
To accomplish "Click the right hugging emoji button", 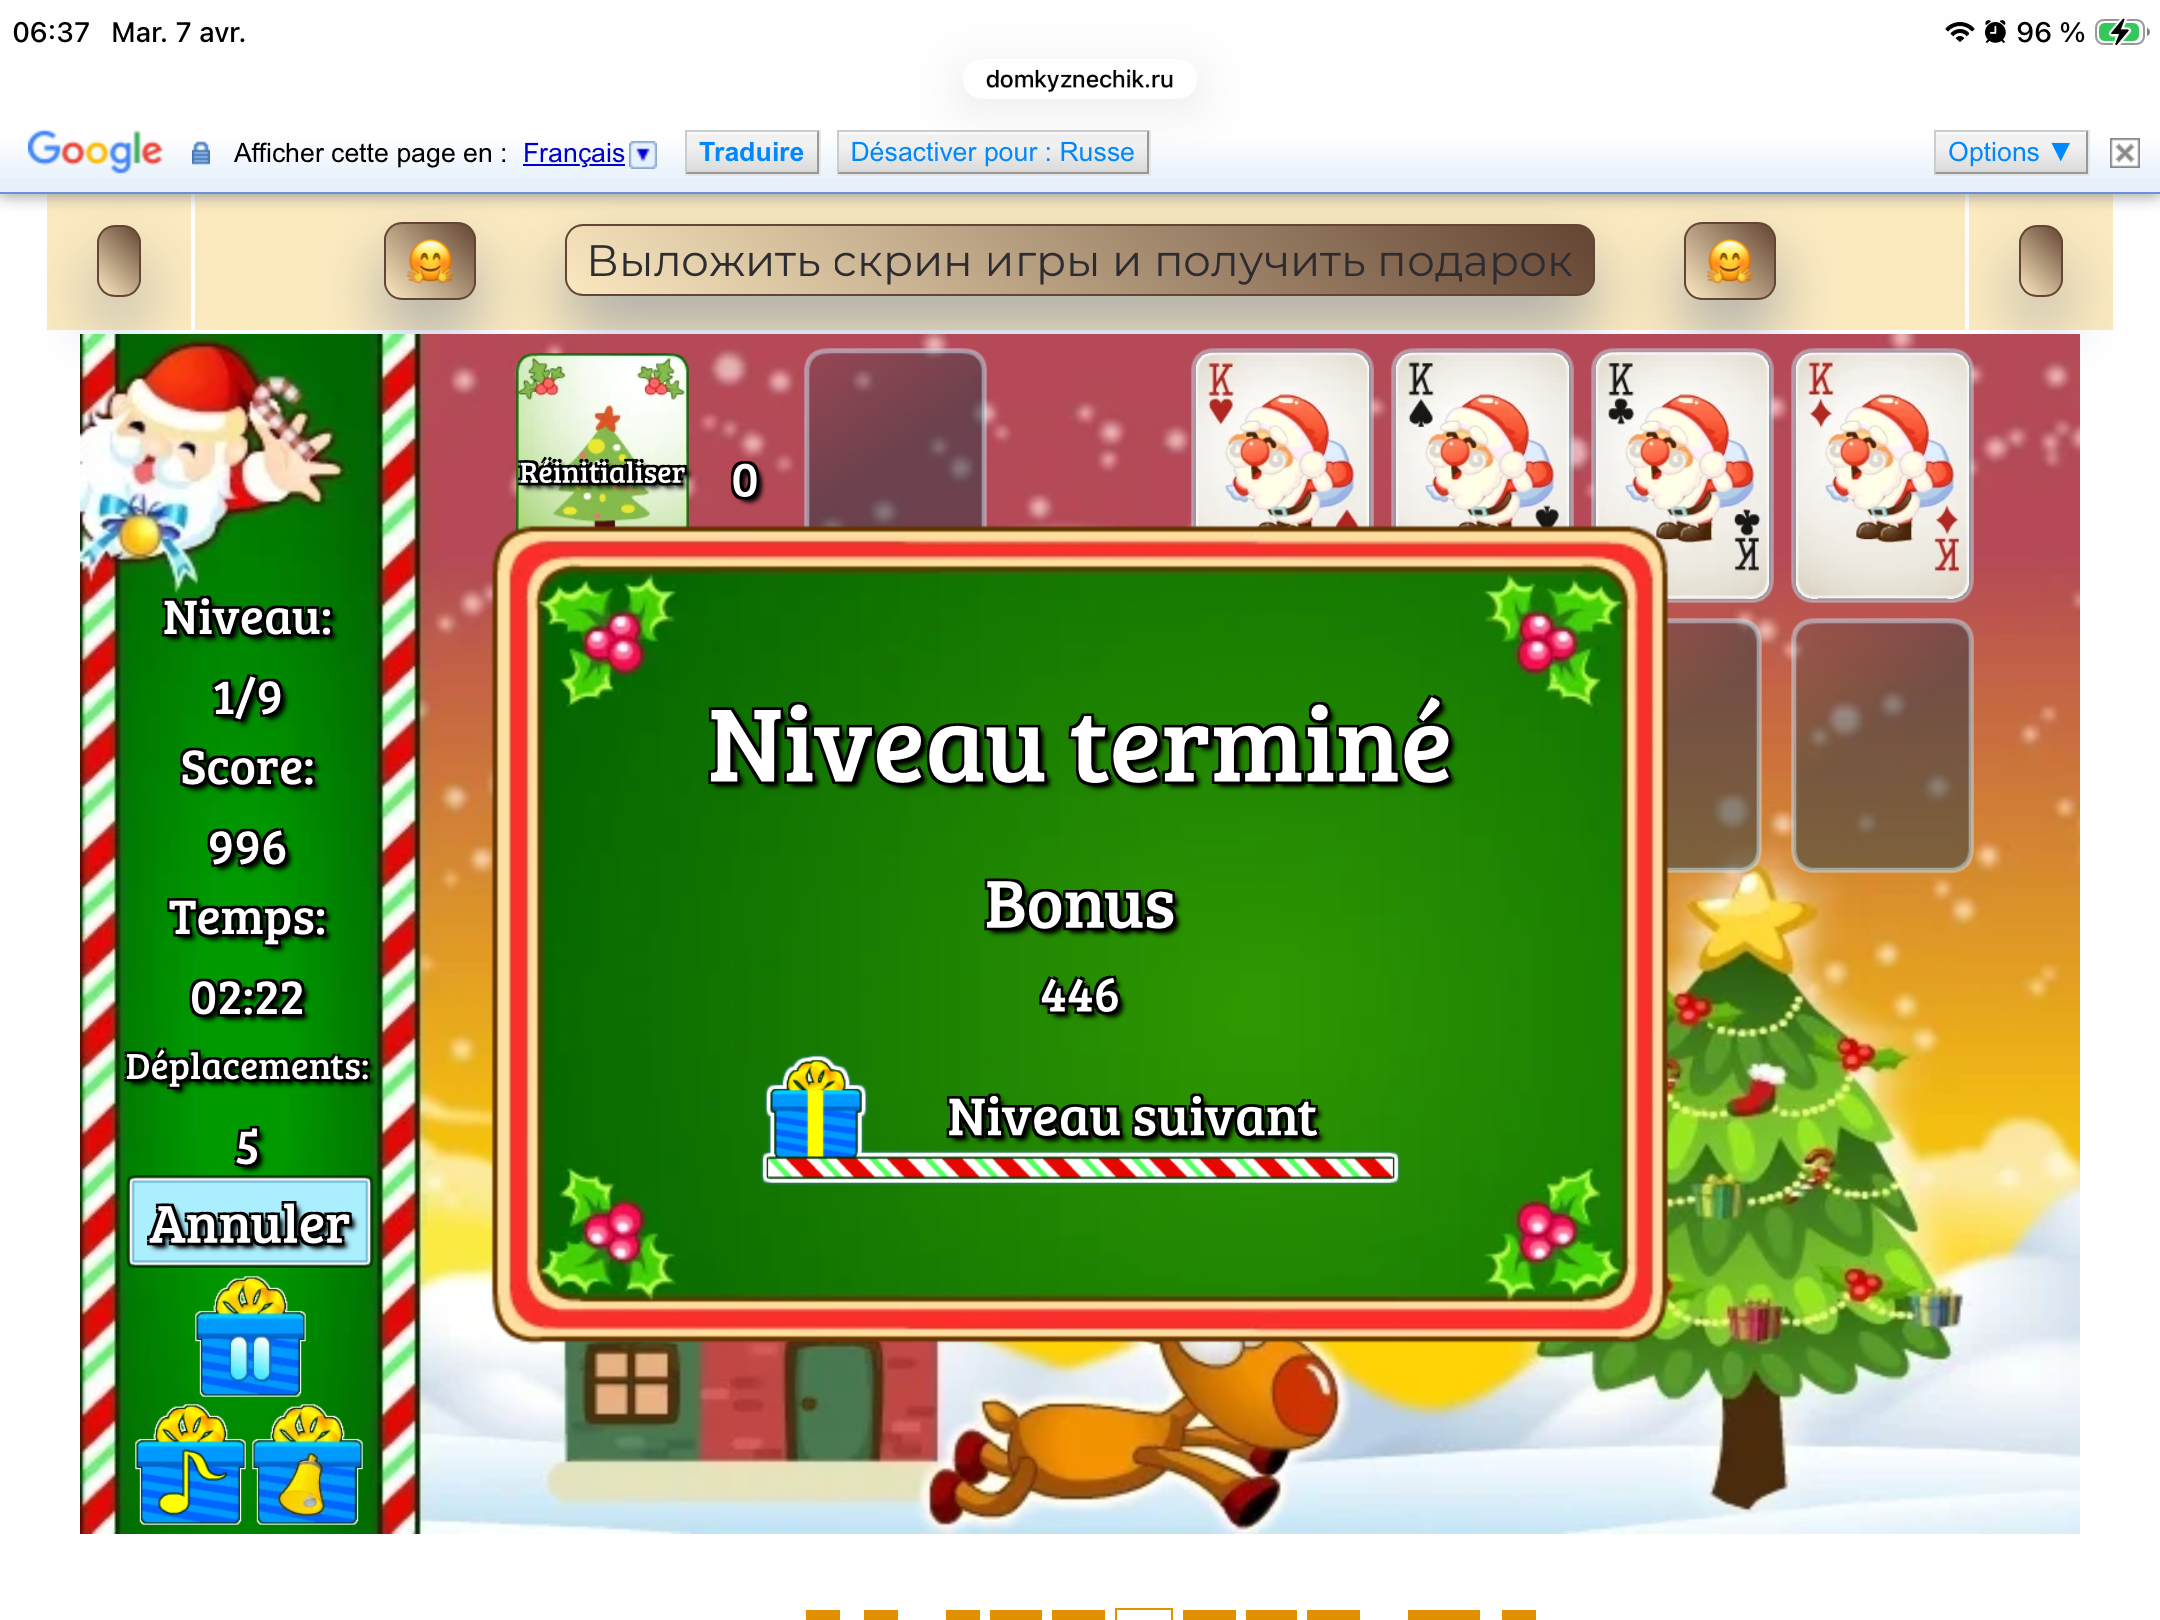I will pos(1729,262).
